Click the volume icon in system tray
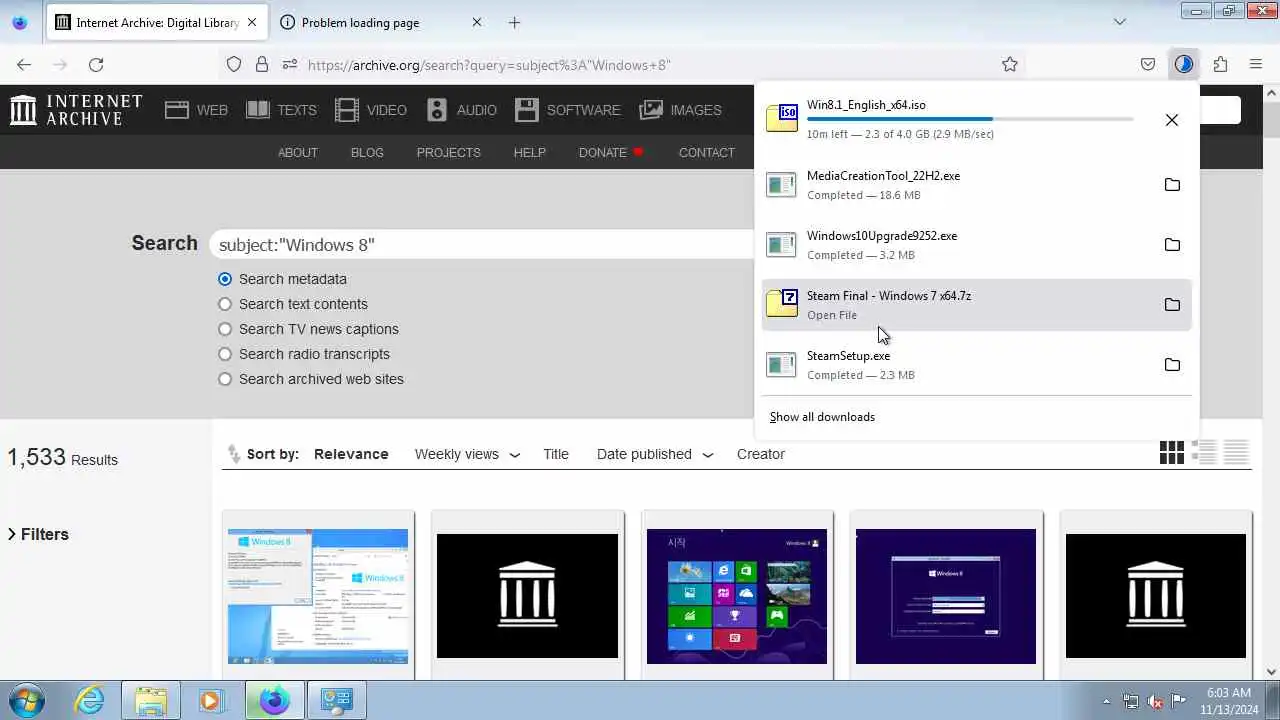The image size is (1280, 720). tap(1155, 701)
